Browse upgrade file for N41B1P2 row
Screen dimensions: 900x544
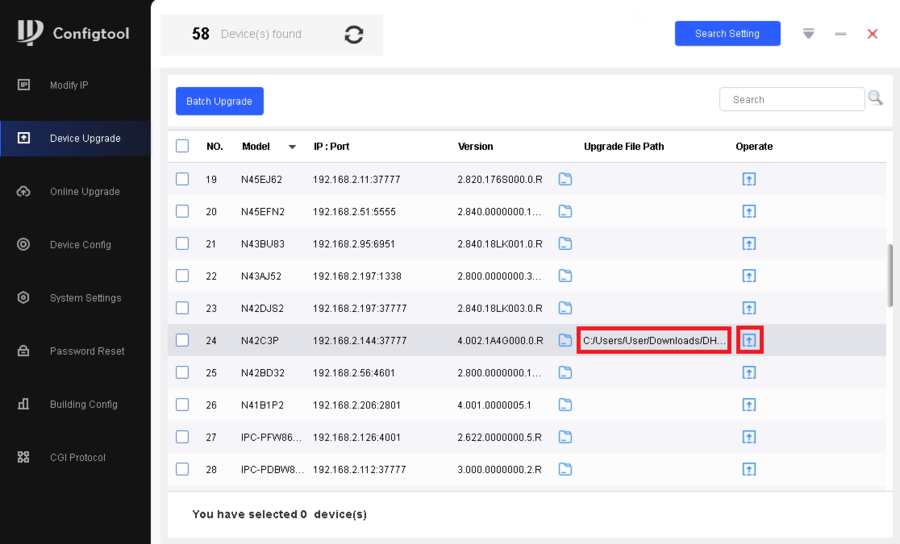click(565, 405)
